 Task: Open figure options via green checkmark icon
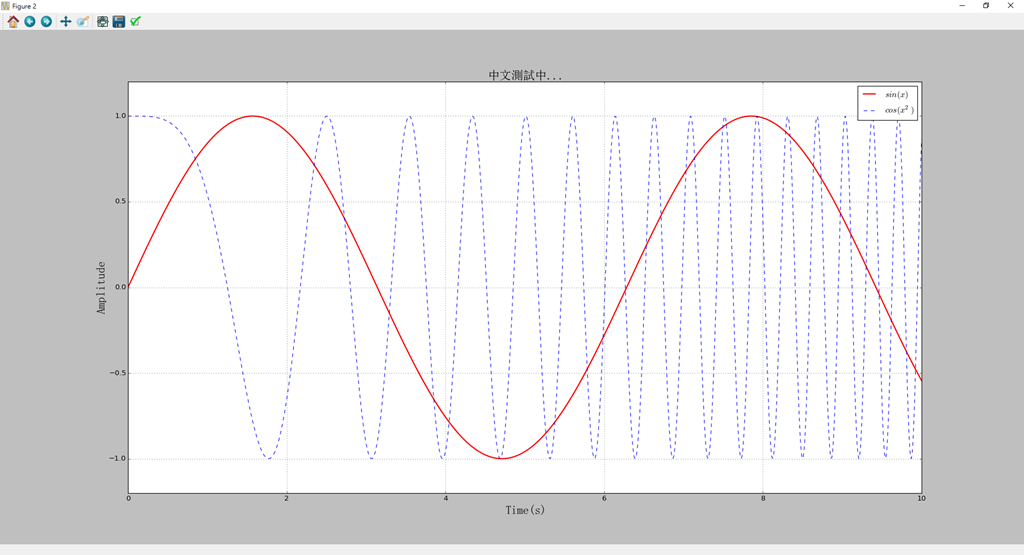[135, 22]
